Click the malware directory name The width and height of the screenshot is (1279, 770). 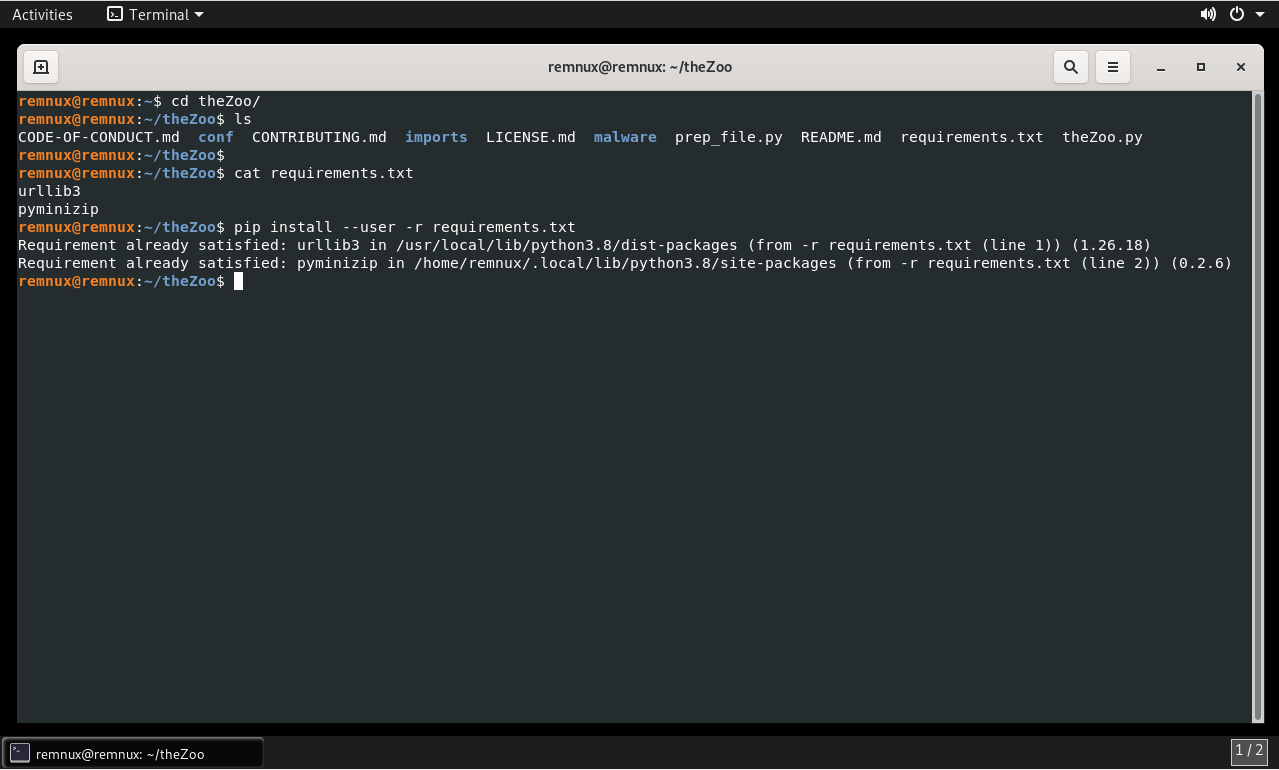625,137
